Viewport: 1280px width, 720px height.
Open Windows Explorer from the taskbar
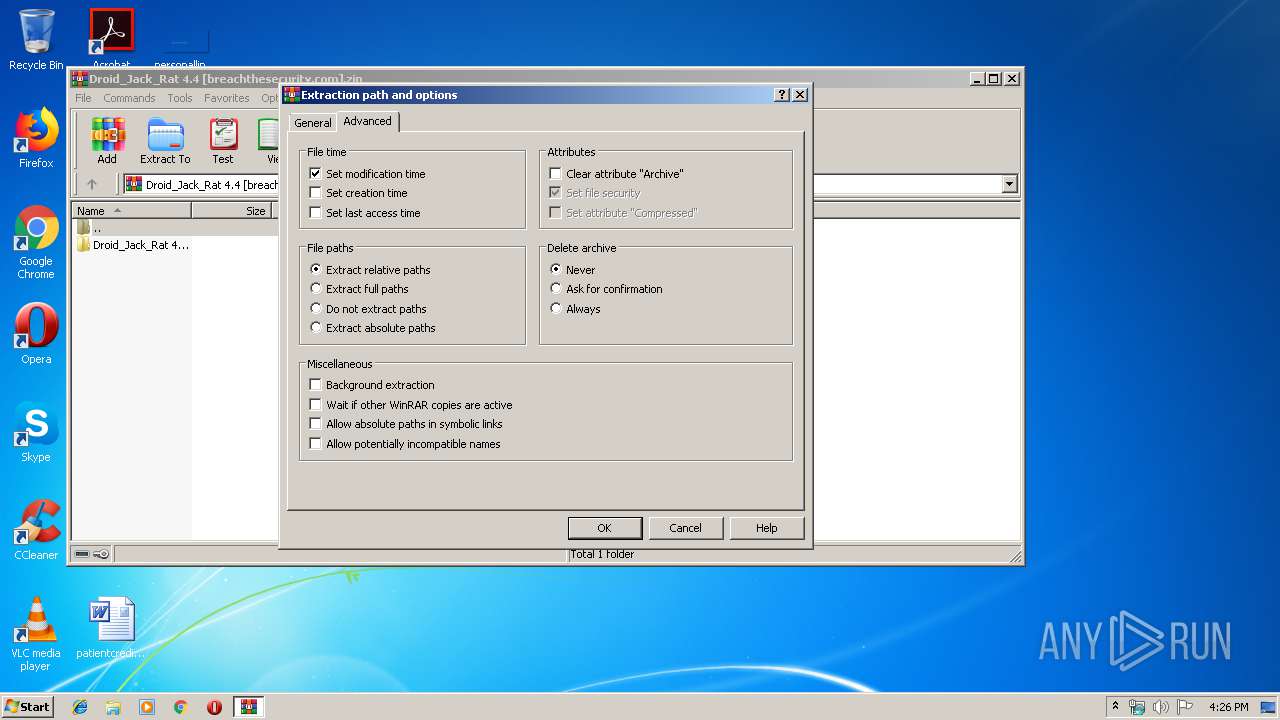click(113, 707)
